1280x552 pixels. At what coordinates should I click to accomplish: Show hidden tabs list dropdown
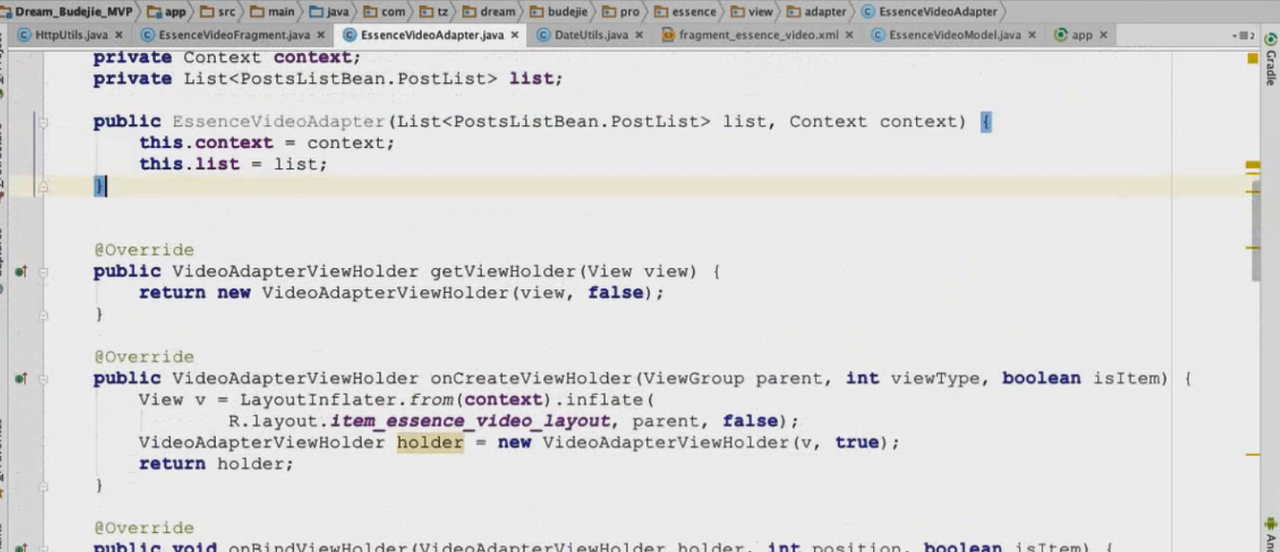[x=1245, y=35]
